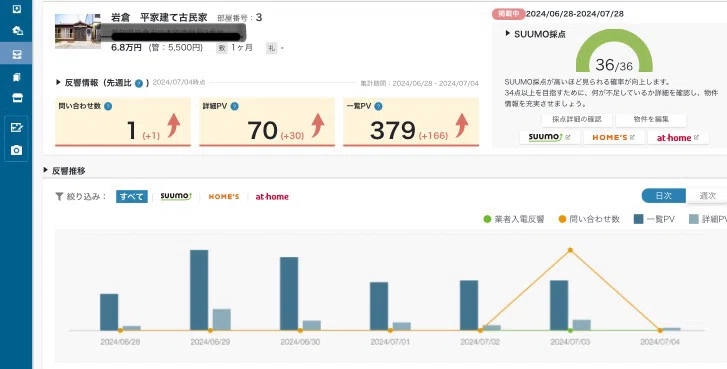
Task: Click the 一覧PV bar for 2024/07/01
Action: pos(379,306)
